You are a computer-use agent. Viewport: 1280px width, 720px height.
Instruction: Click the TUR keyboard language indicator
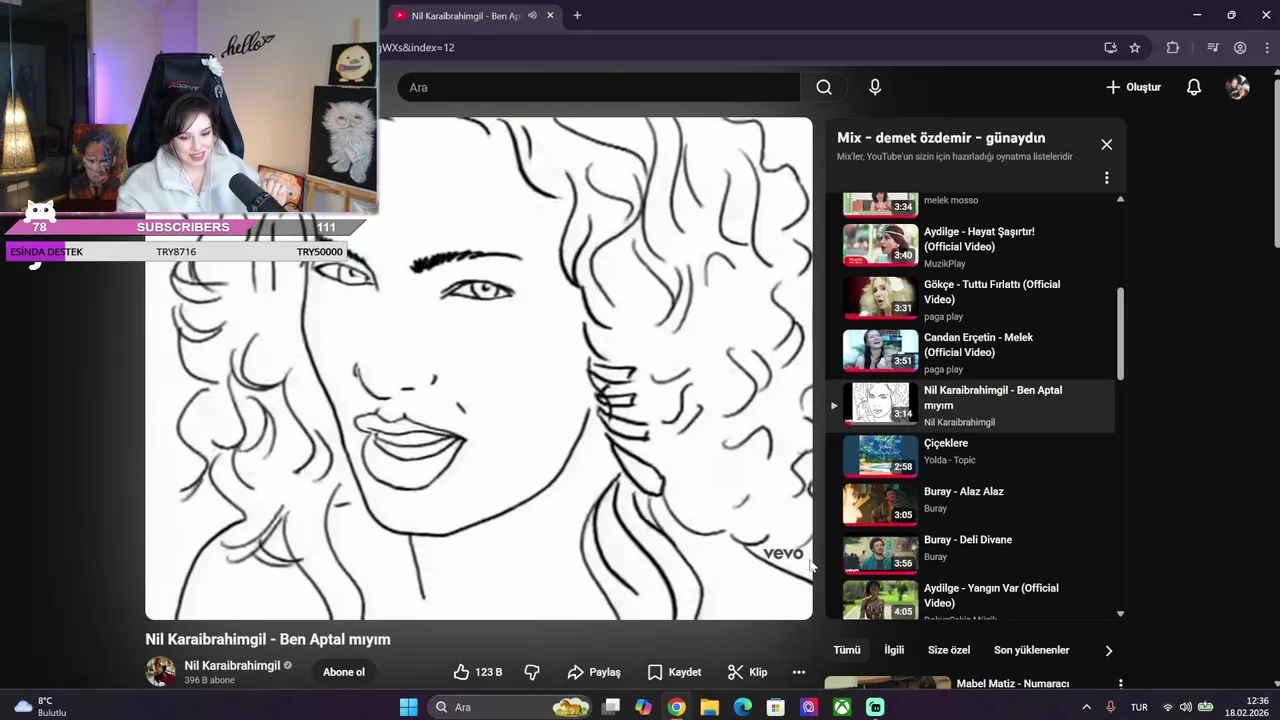(1139, 707)
